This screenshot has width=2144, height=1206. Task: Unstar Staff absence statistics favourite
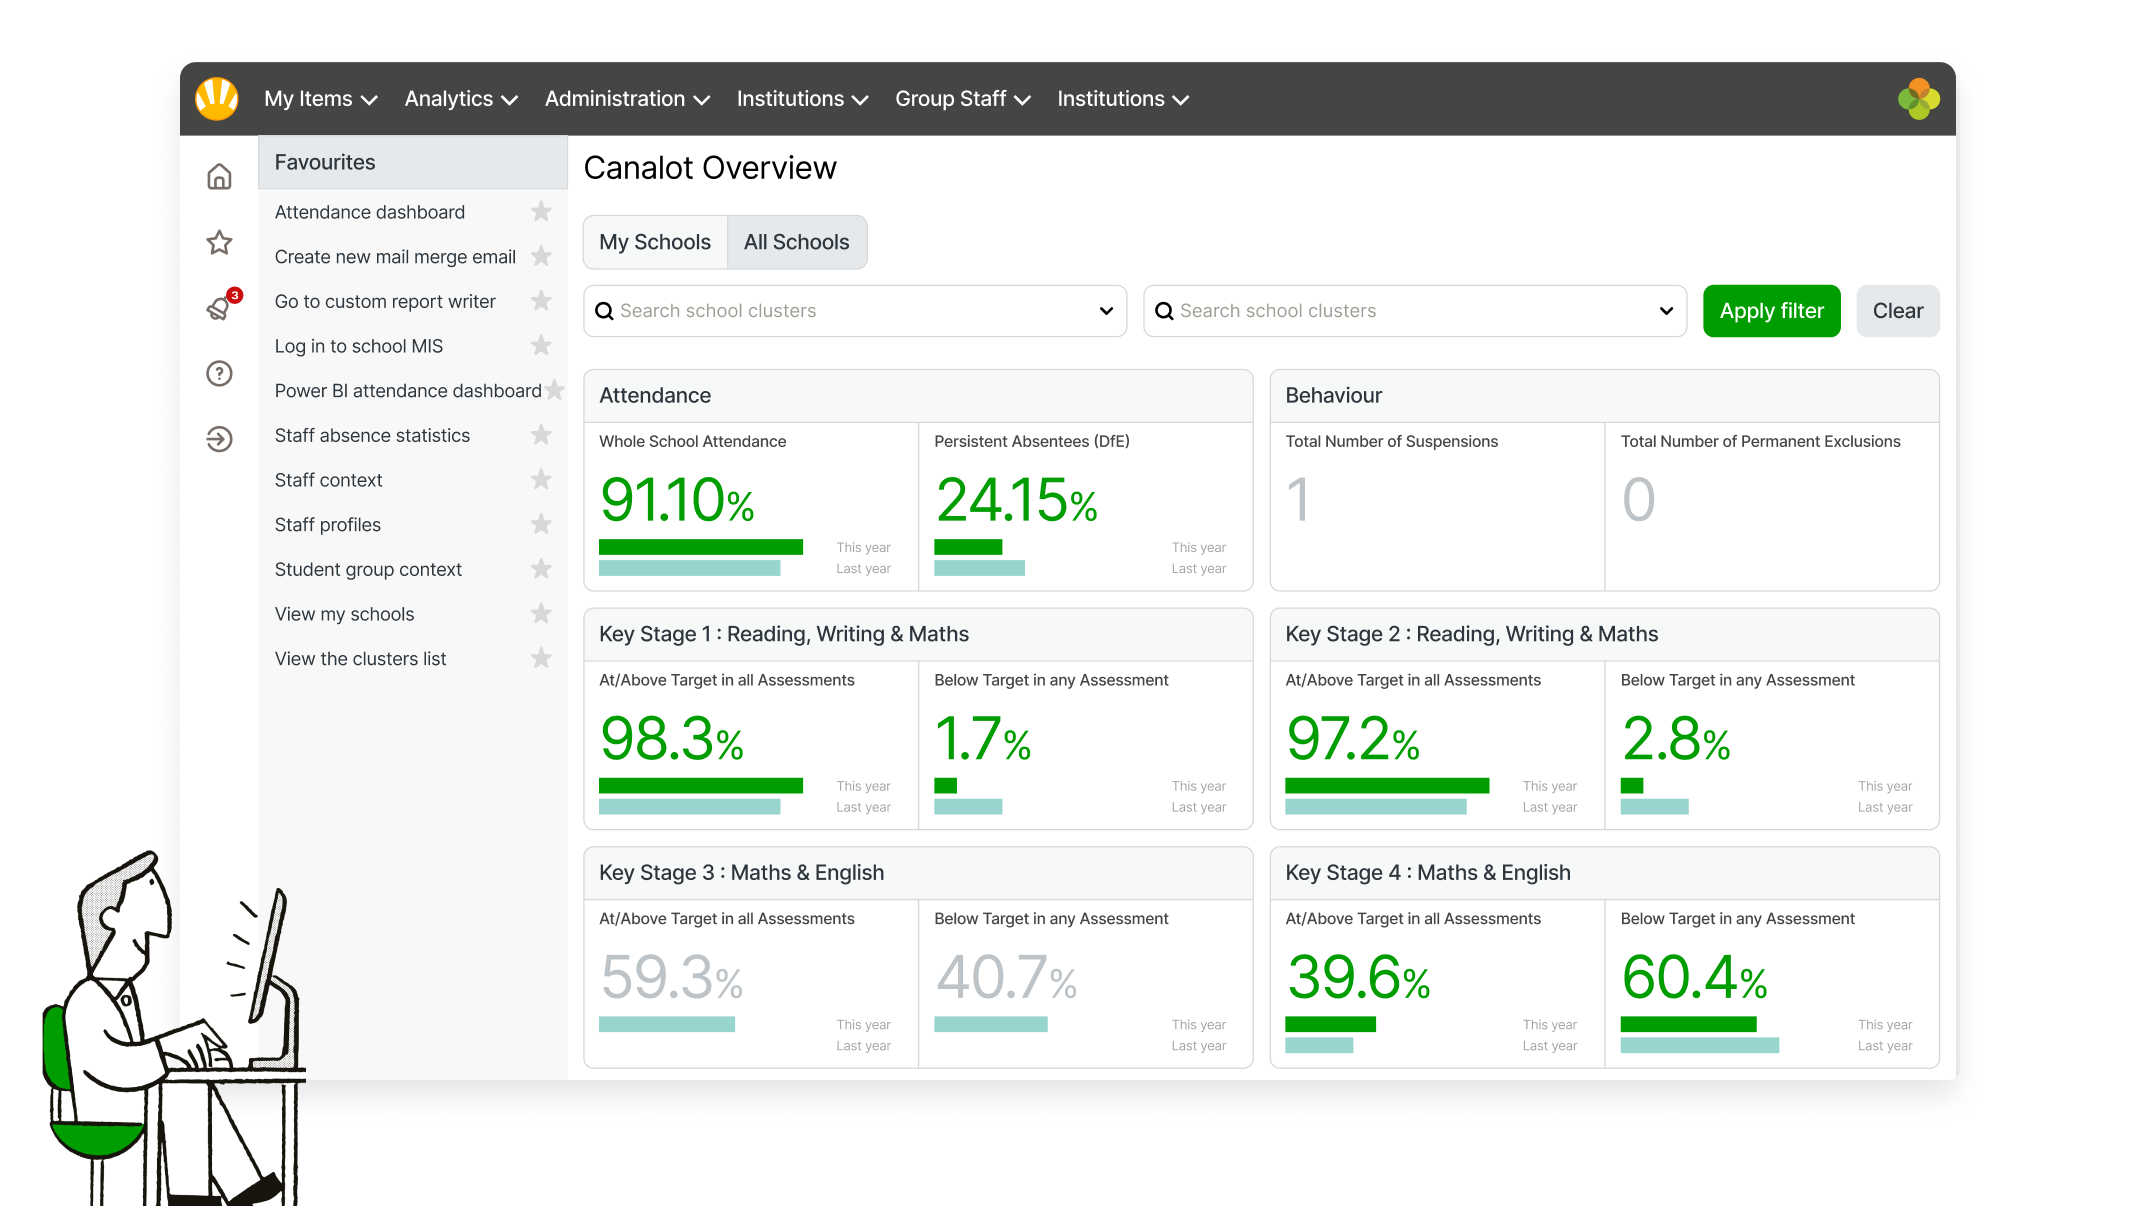pyautogui.click(x=541, y=435)
